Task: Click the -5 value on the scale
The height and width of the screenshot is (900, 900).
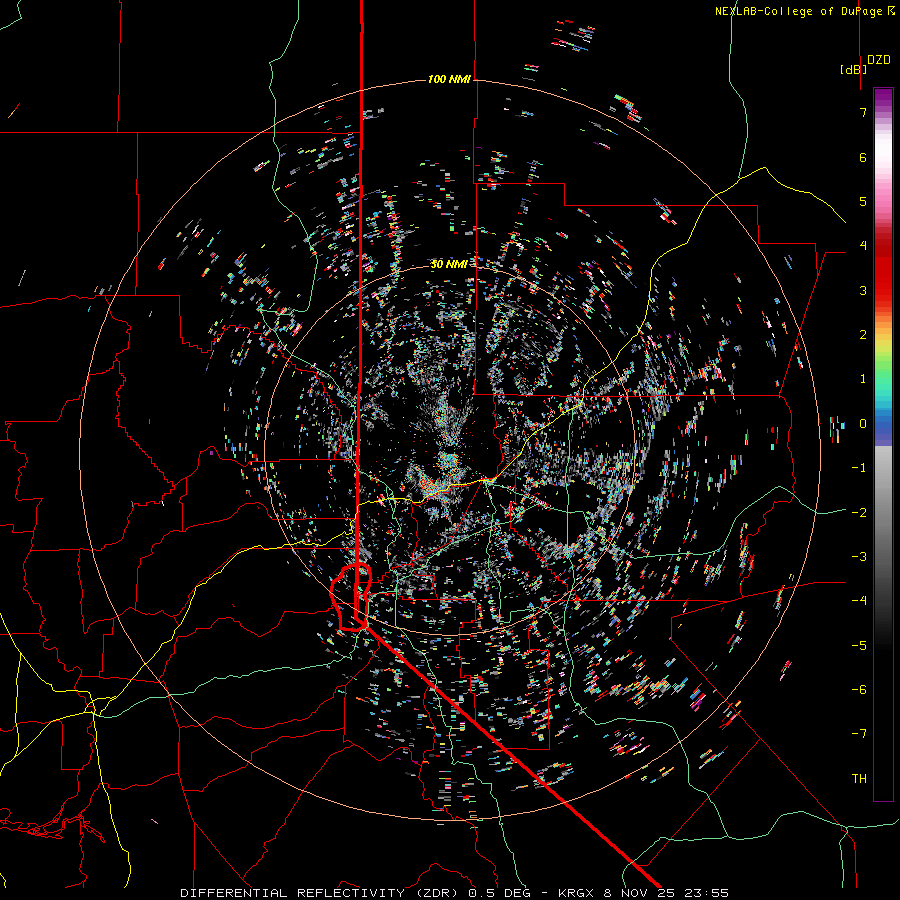Action: [x=859, y=646]
